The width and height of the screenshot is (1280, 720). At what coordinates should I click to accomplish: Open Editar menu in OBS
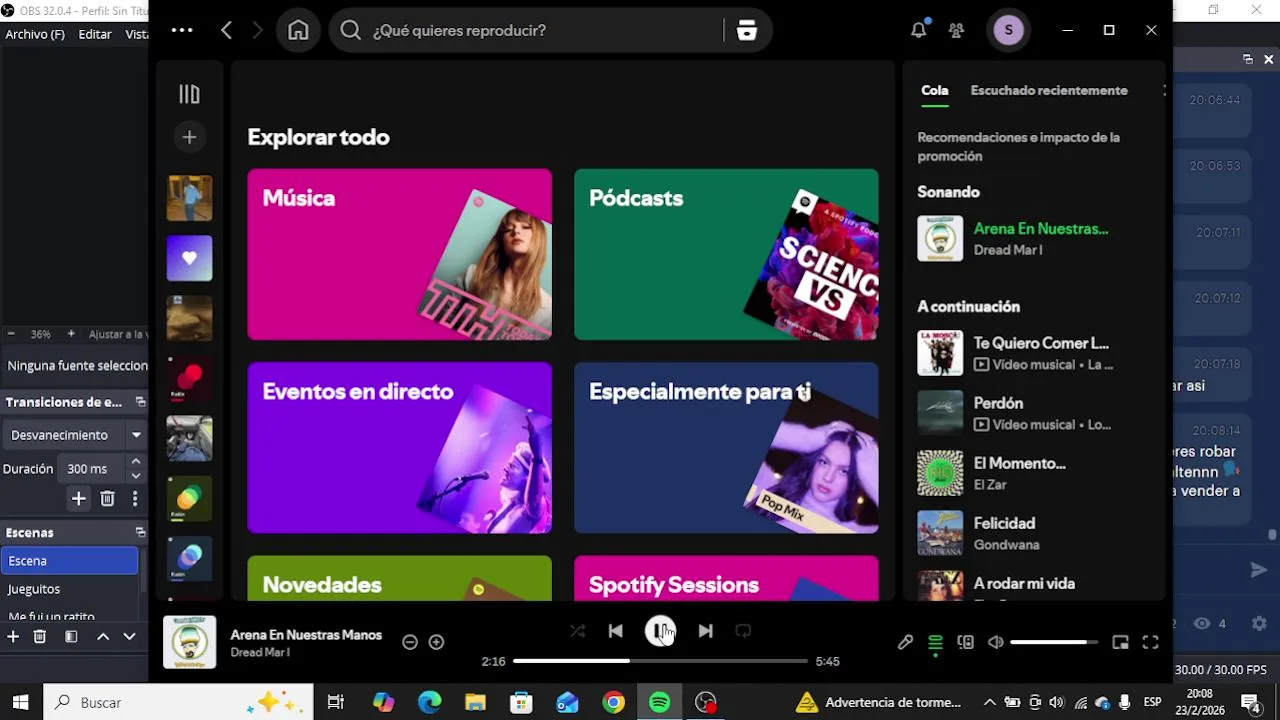coord(95,34)
